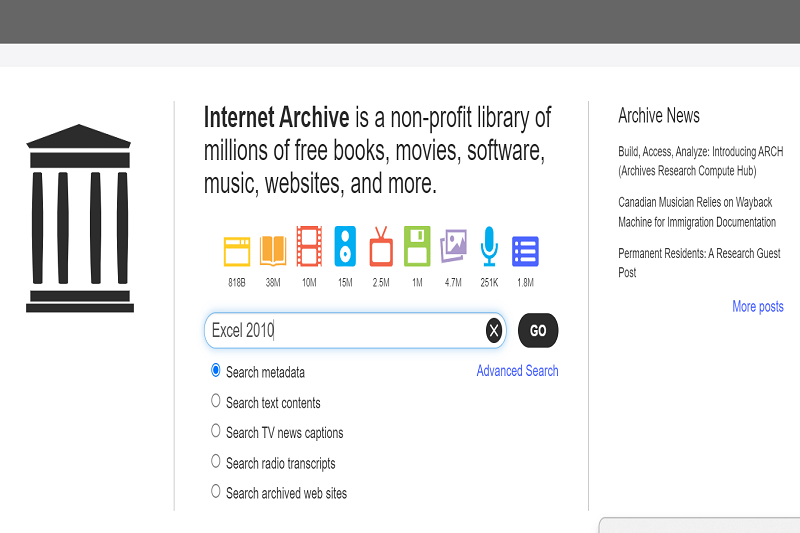800x533 pixels.
Task: Open the Images icon
Action: point(454,246)
